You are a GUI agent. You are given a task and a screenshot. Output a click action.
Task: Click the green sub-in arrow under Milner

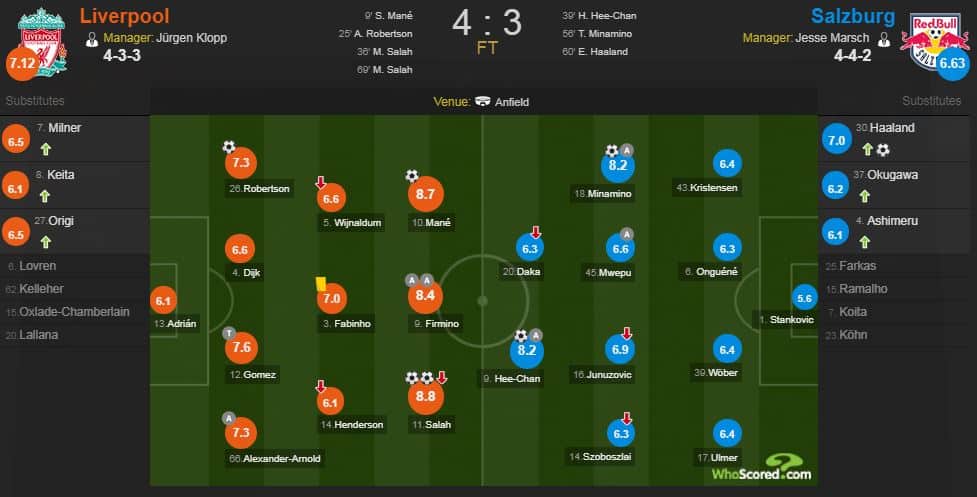[x=45, y=149]
